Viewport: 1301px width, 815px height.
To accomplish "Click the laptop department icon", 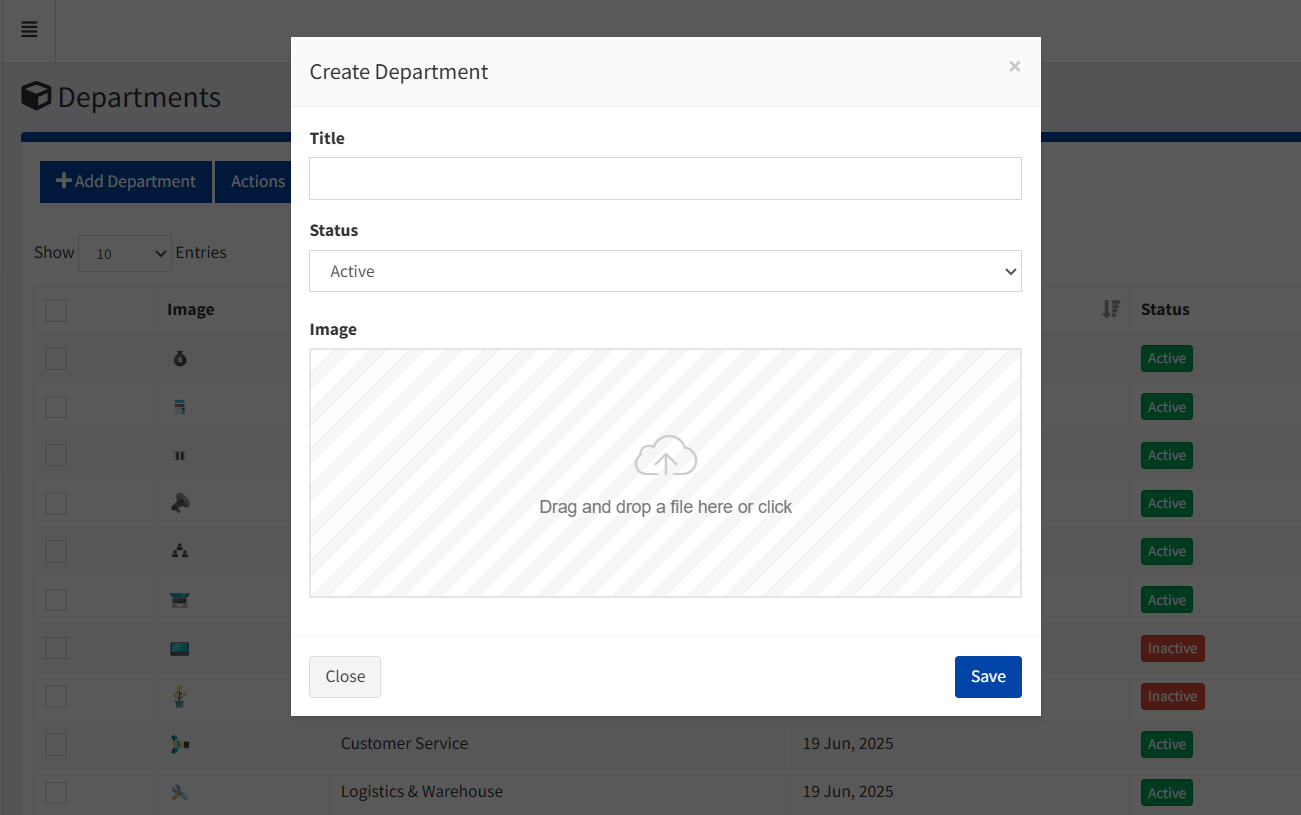I will 179,600.
